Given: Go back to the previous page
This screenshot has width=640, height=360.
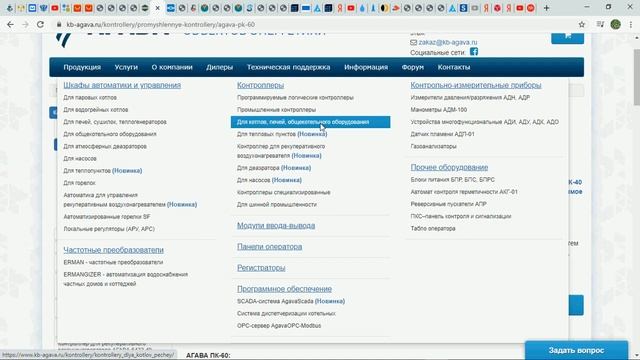Looking at the screenshot, I should click(x=10, y=24).
